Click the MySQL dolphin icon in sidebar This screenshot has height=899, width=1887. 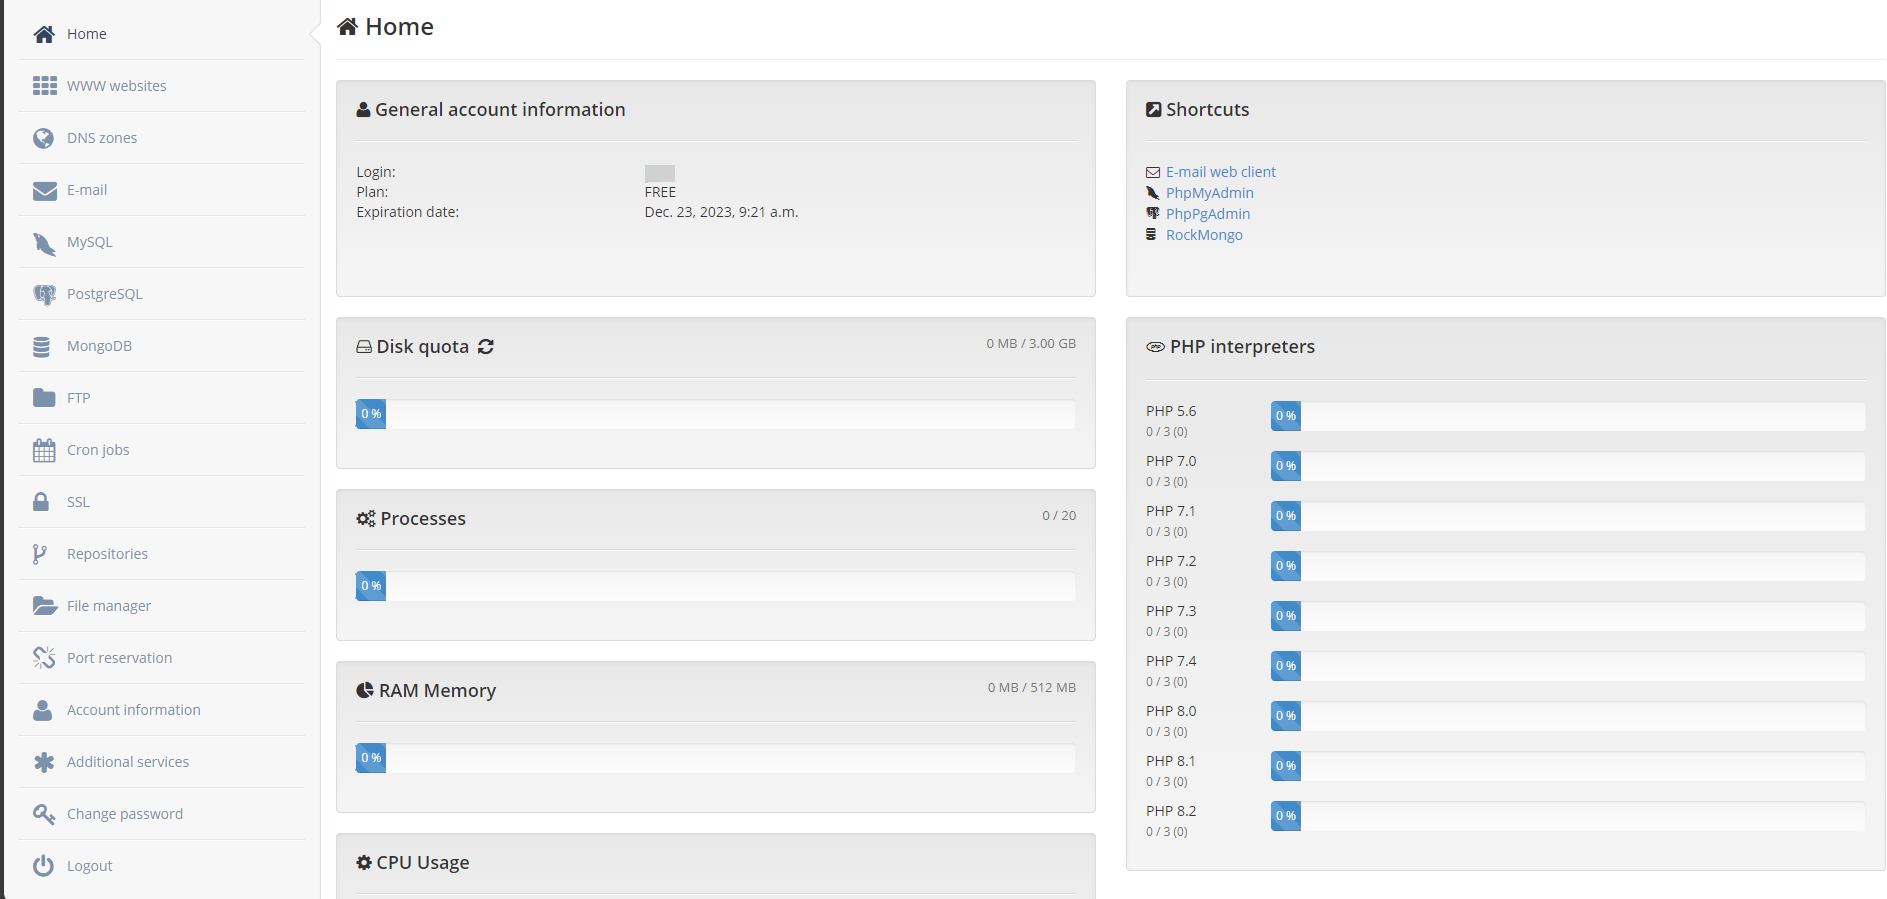coord(44,243)
